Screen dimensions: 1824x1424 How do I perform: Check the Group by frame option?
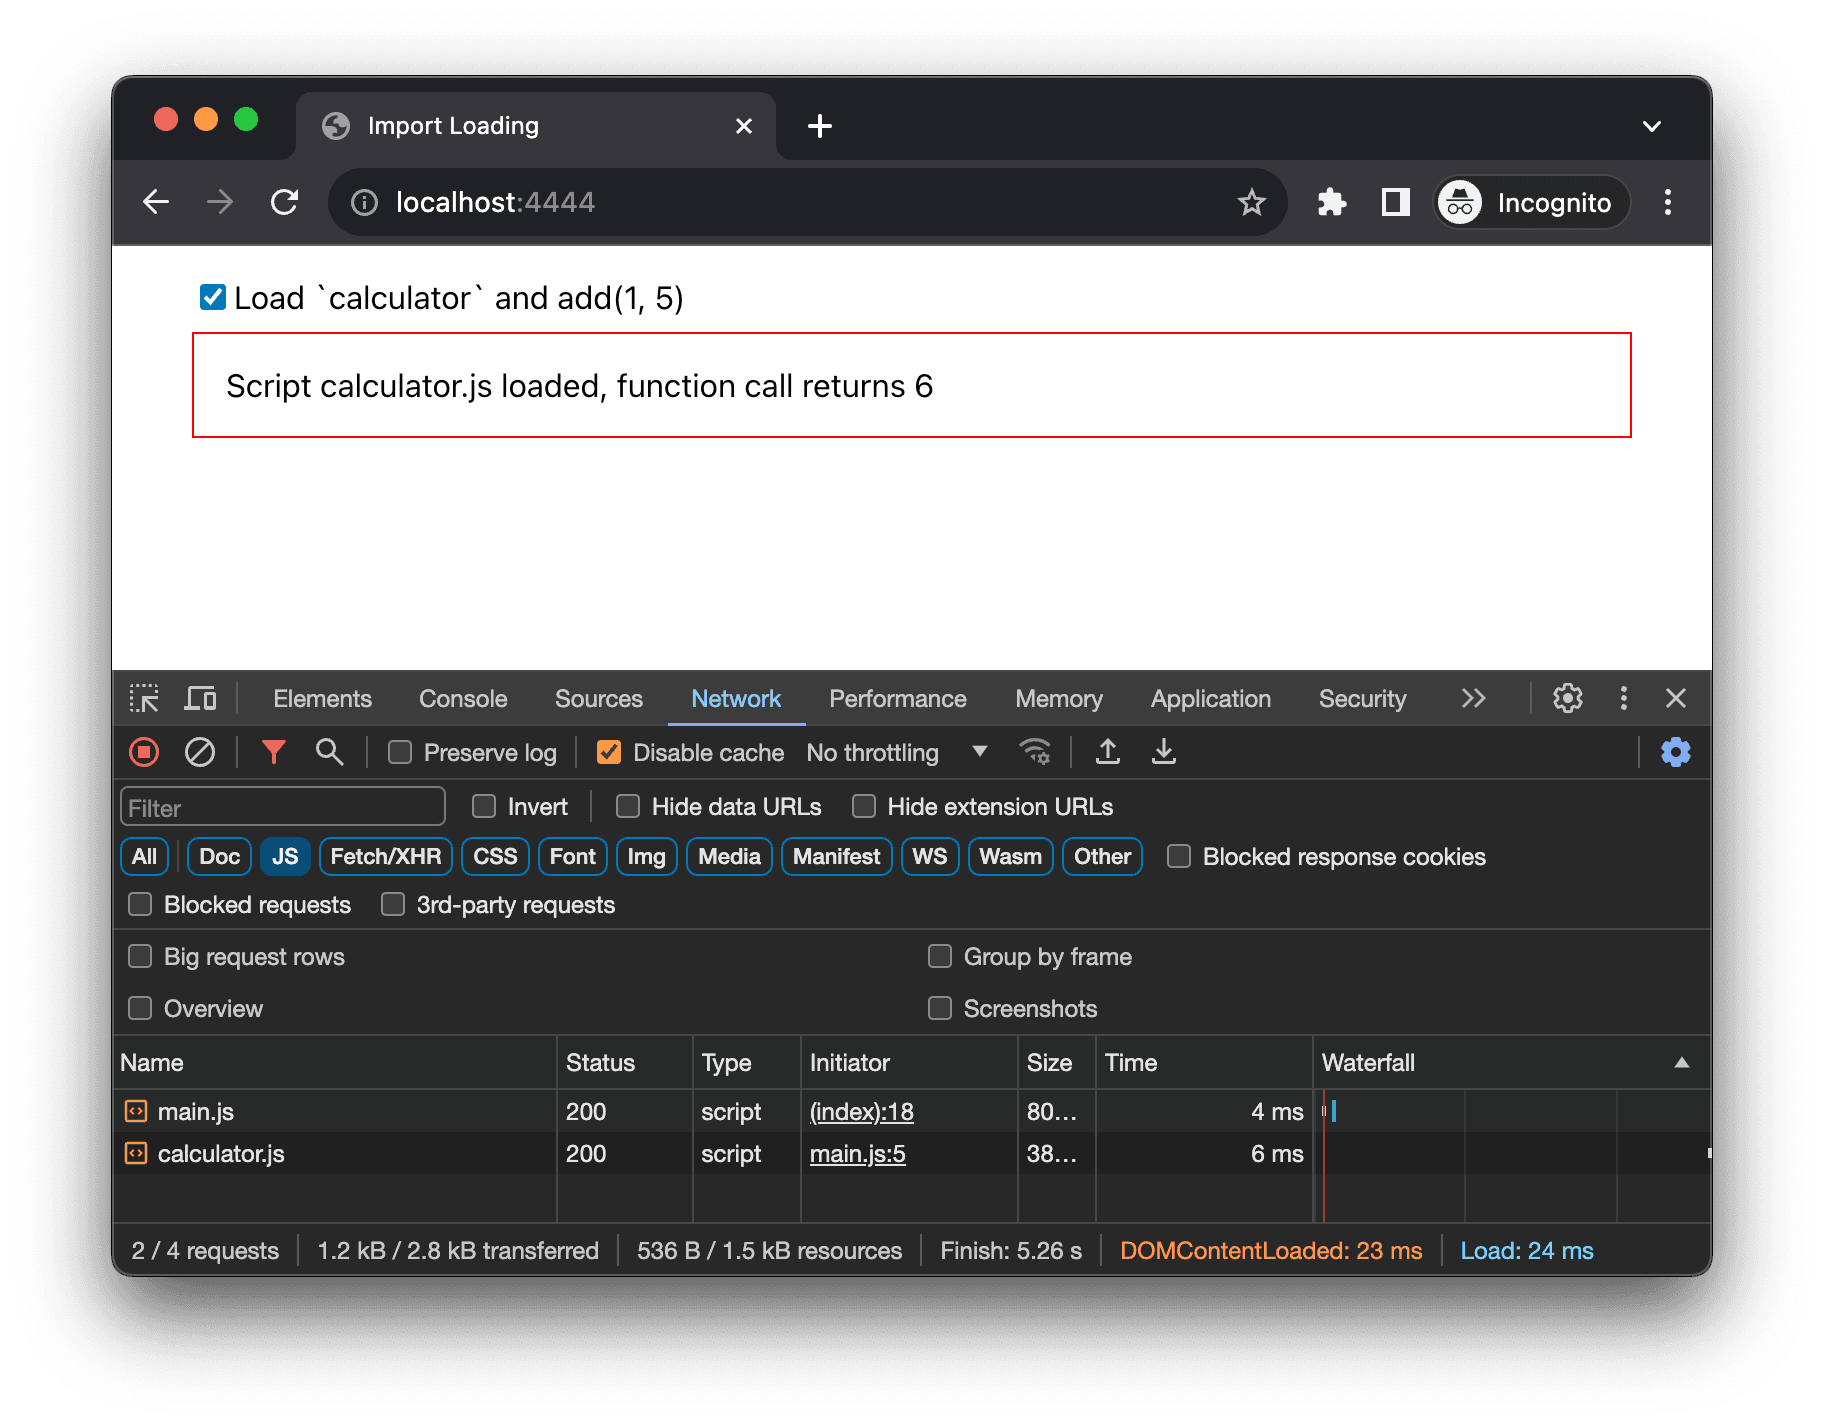(x=939, y=956)
